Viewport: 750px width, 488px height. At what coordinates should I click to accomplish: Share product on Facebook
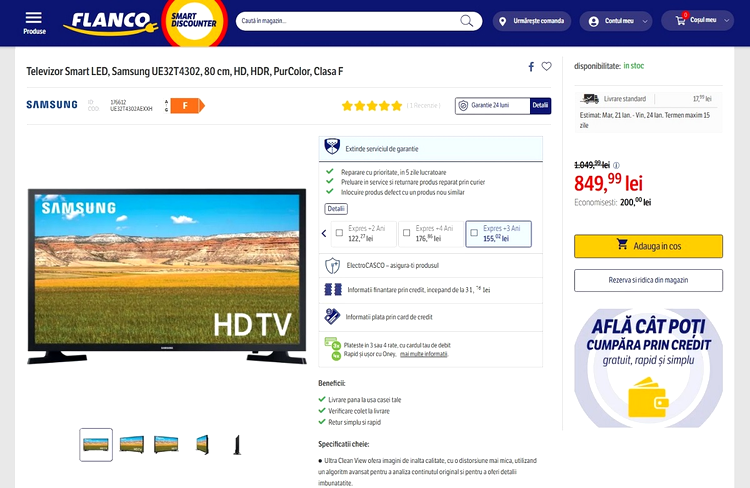click(531, 67)
